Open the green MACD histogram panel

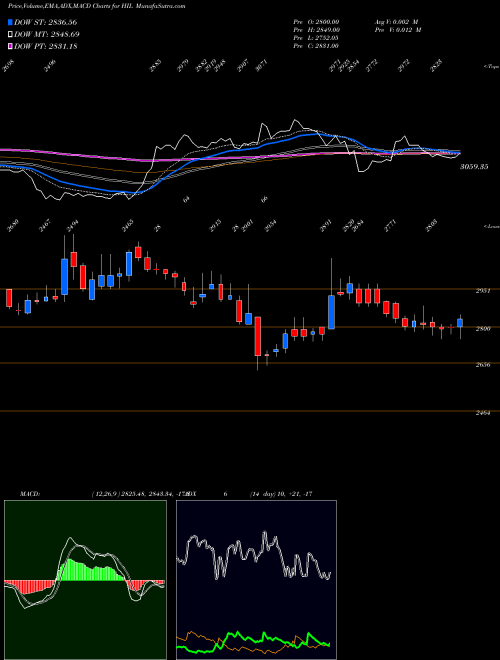click(x=85, y=580)
